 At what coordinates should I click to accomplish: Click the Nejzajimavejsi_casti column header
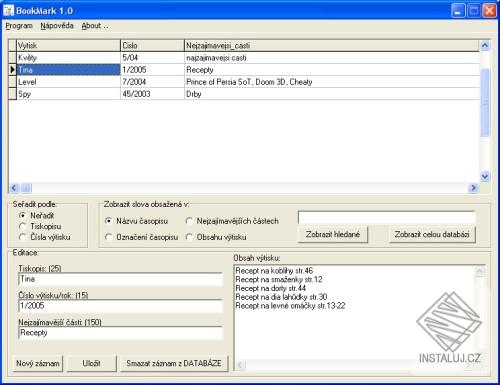tap(332, 45)
